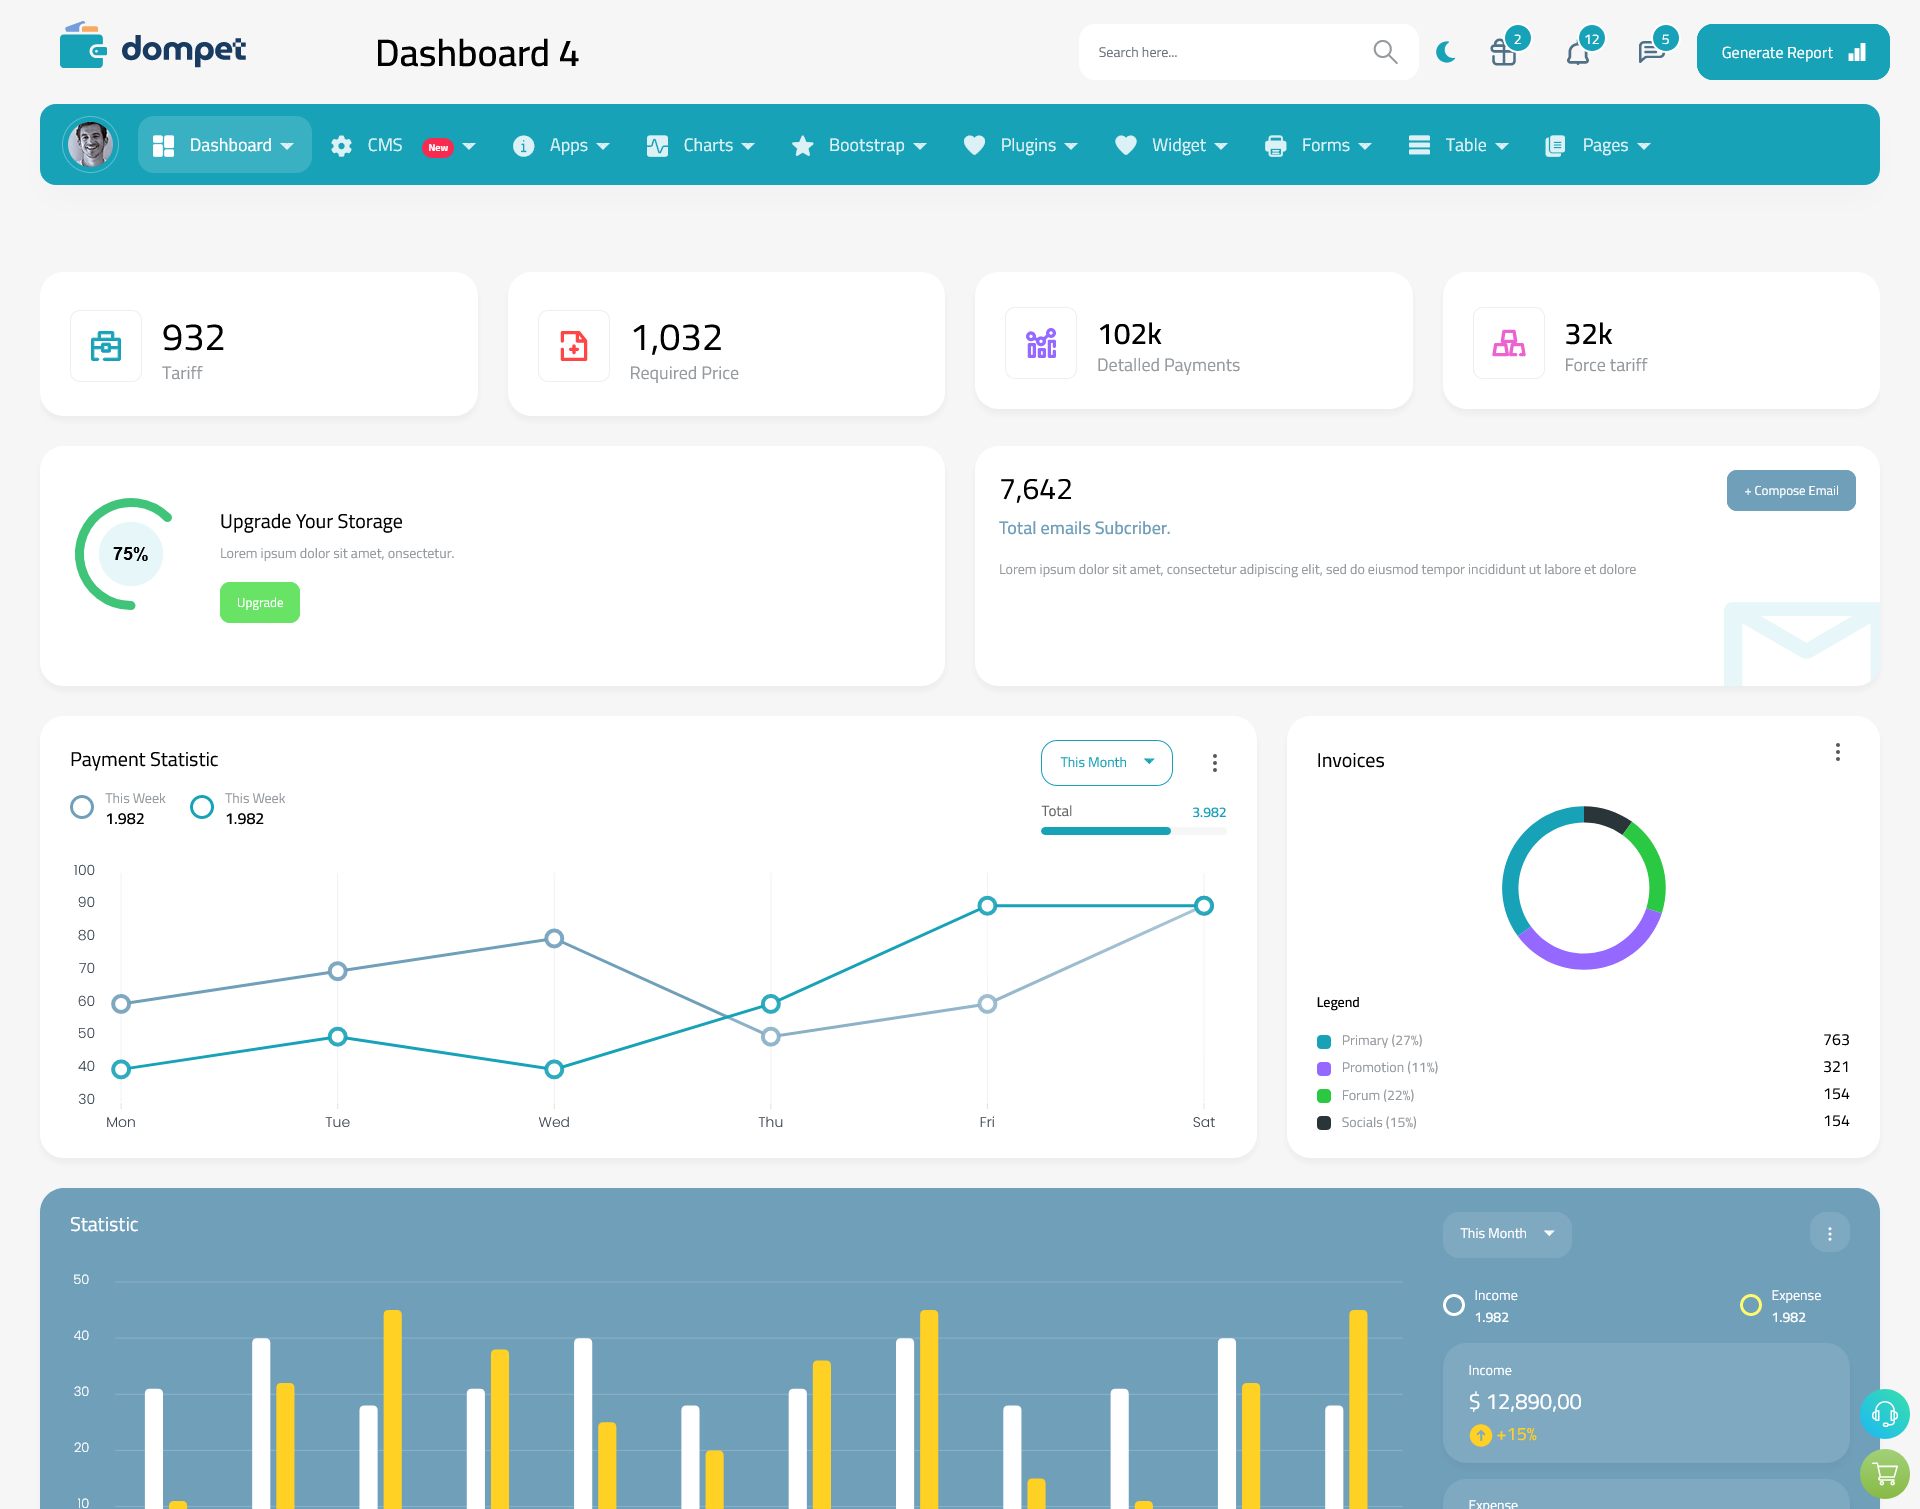
Task: Expand the This Month dropdown in Statistic section
Action: click(x=1504, y=1232)
